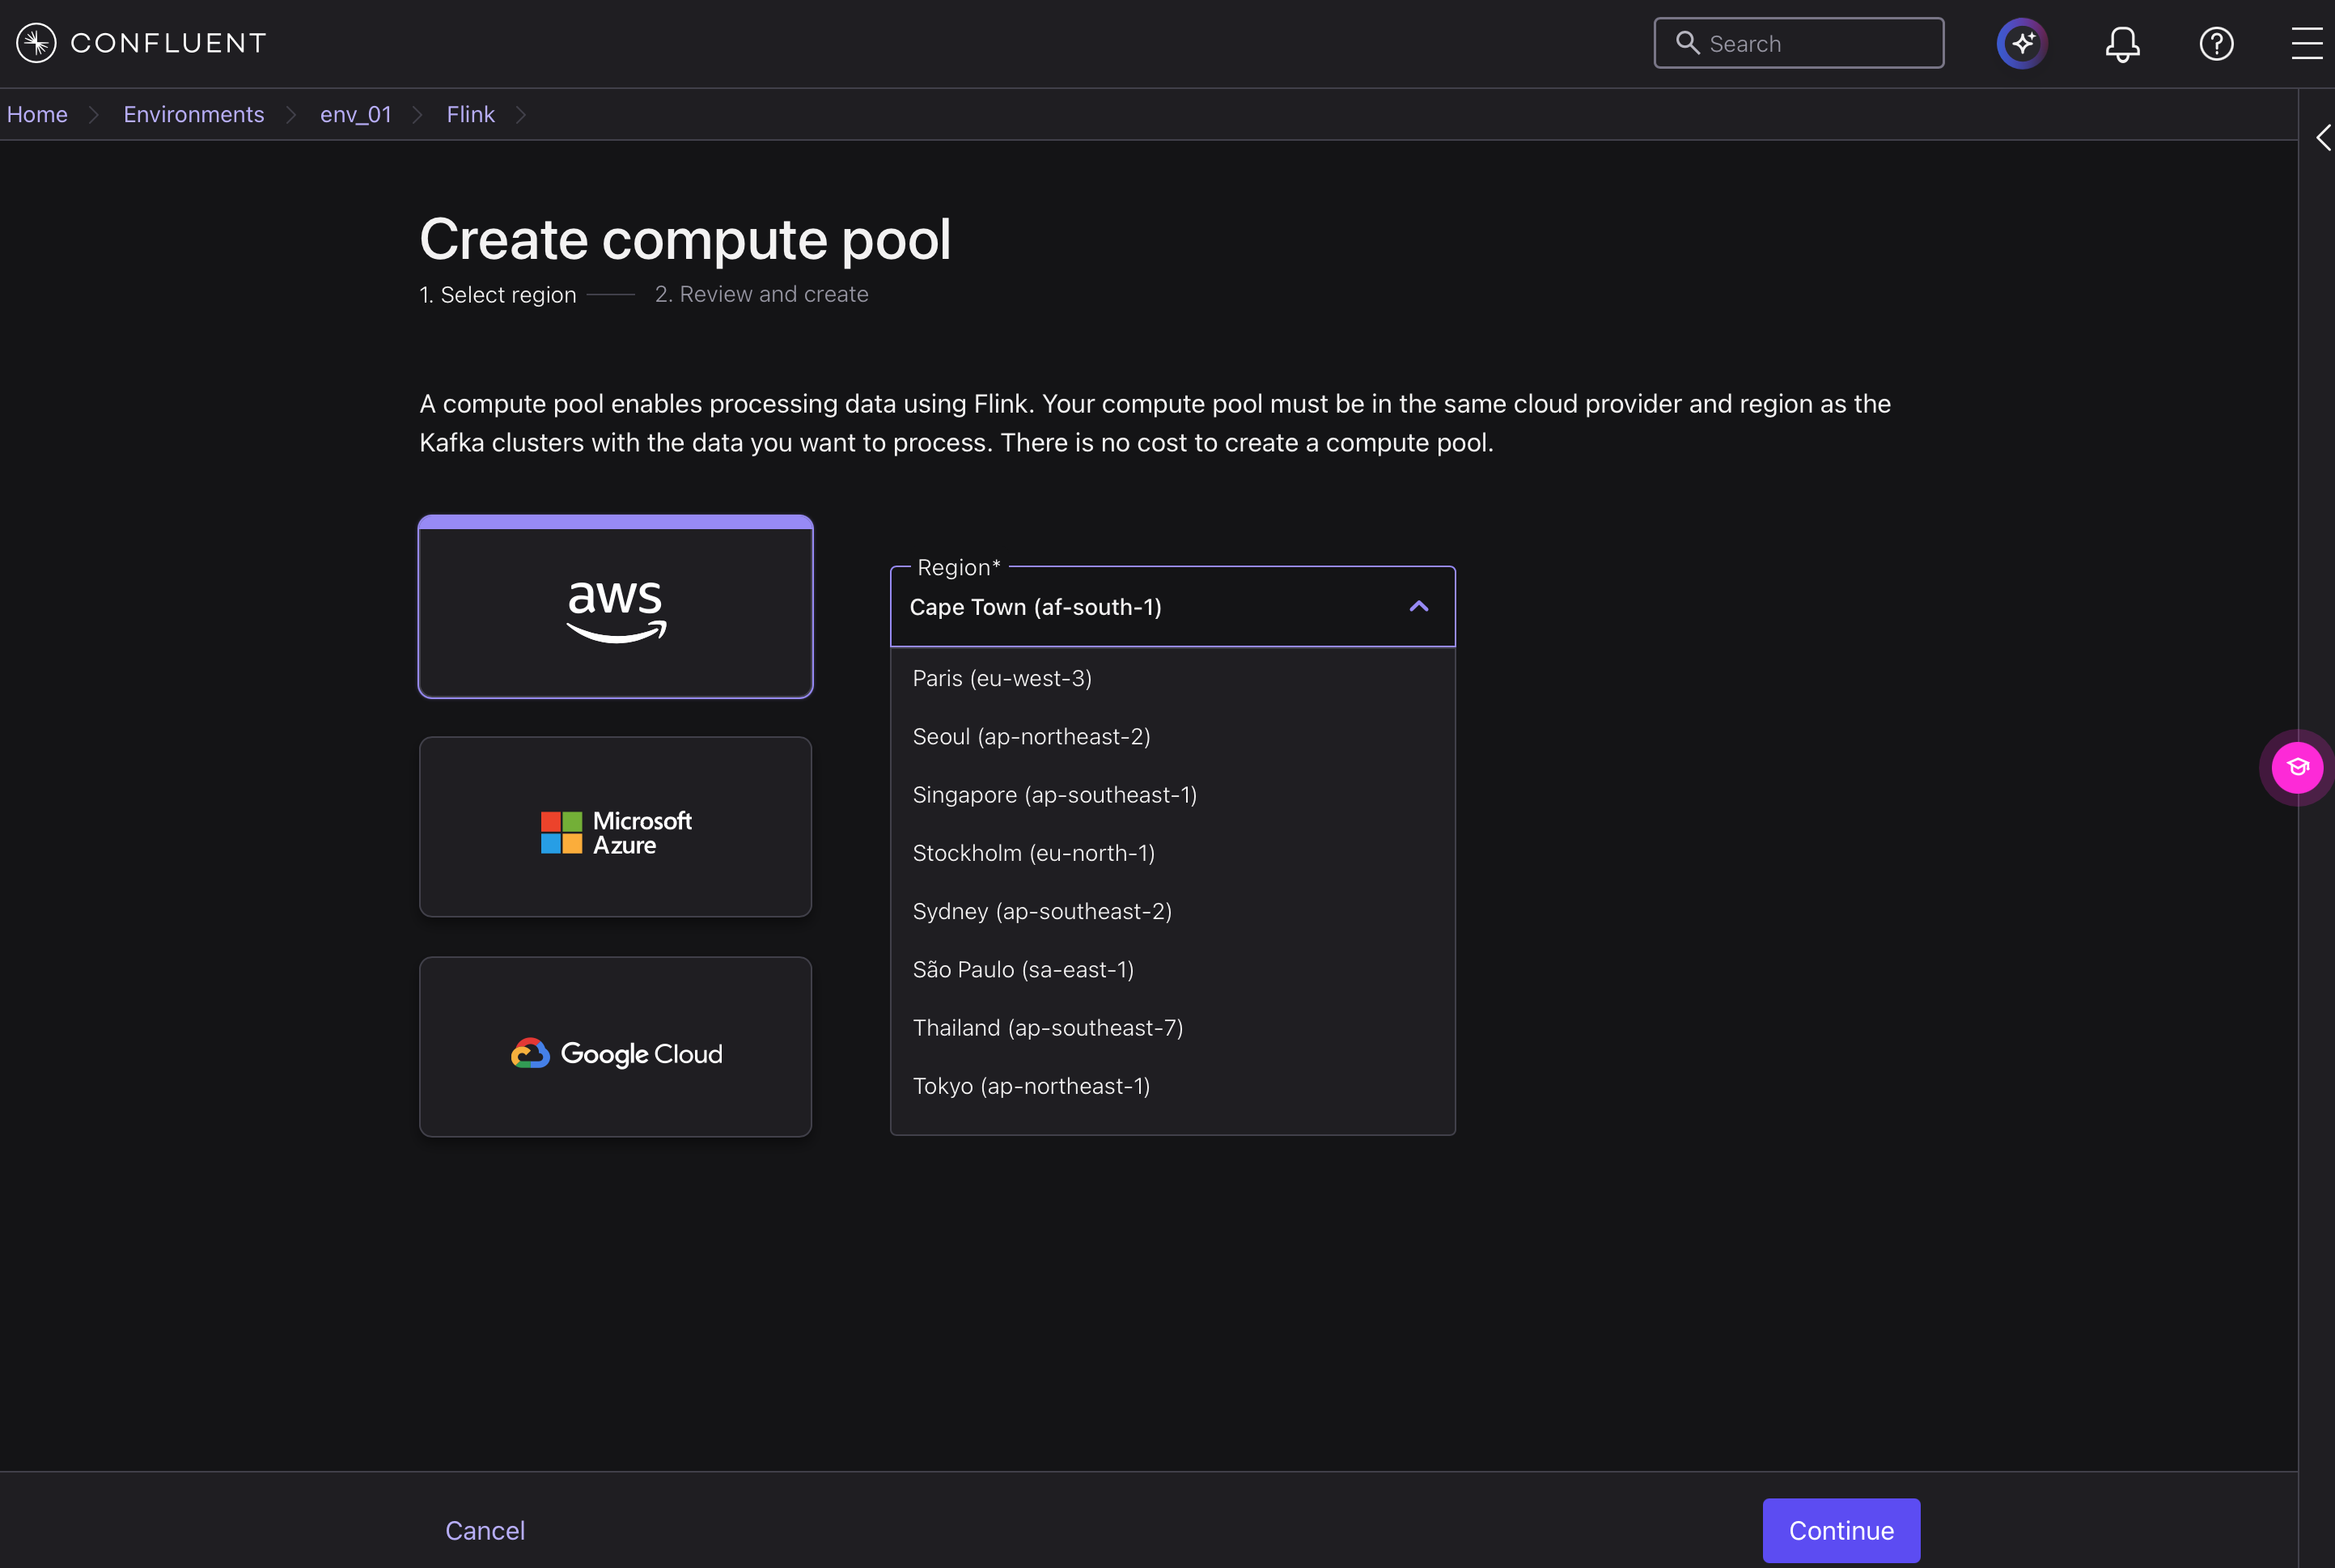Click the magnifier icon in search box

[1687, 43]
